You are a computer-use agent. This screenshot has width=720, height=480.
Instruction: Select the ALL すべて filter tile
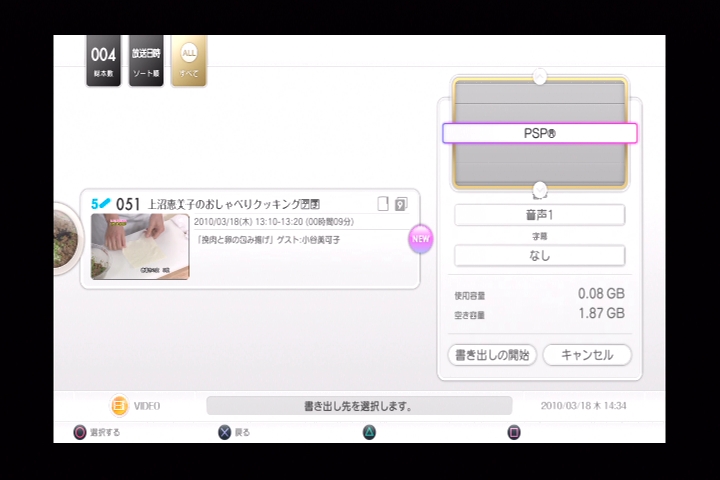tap(189, 61)
